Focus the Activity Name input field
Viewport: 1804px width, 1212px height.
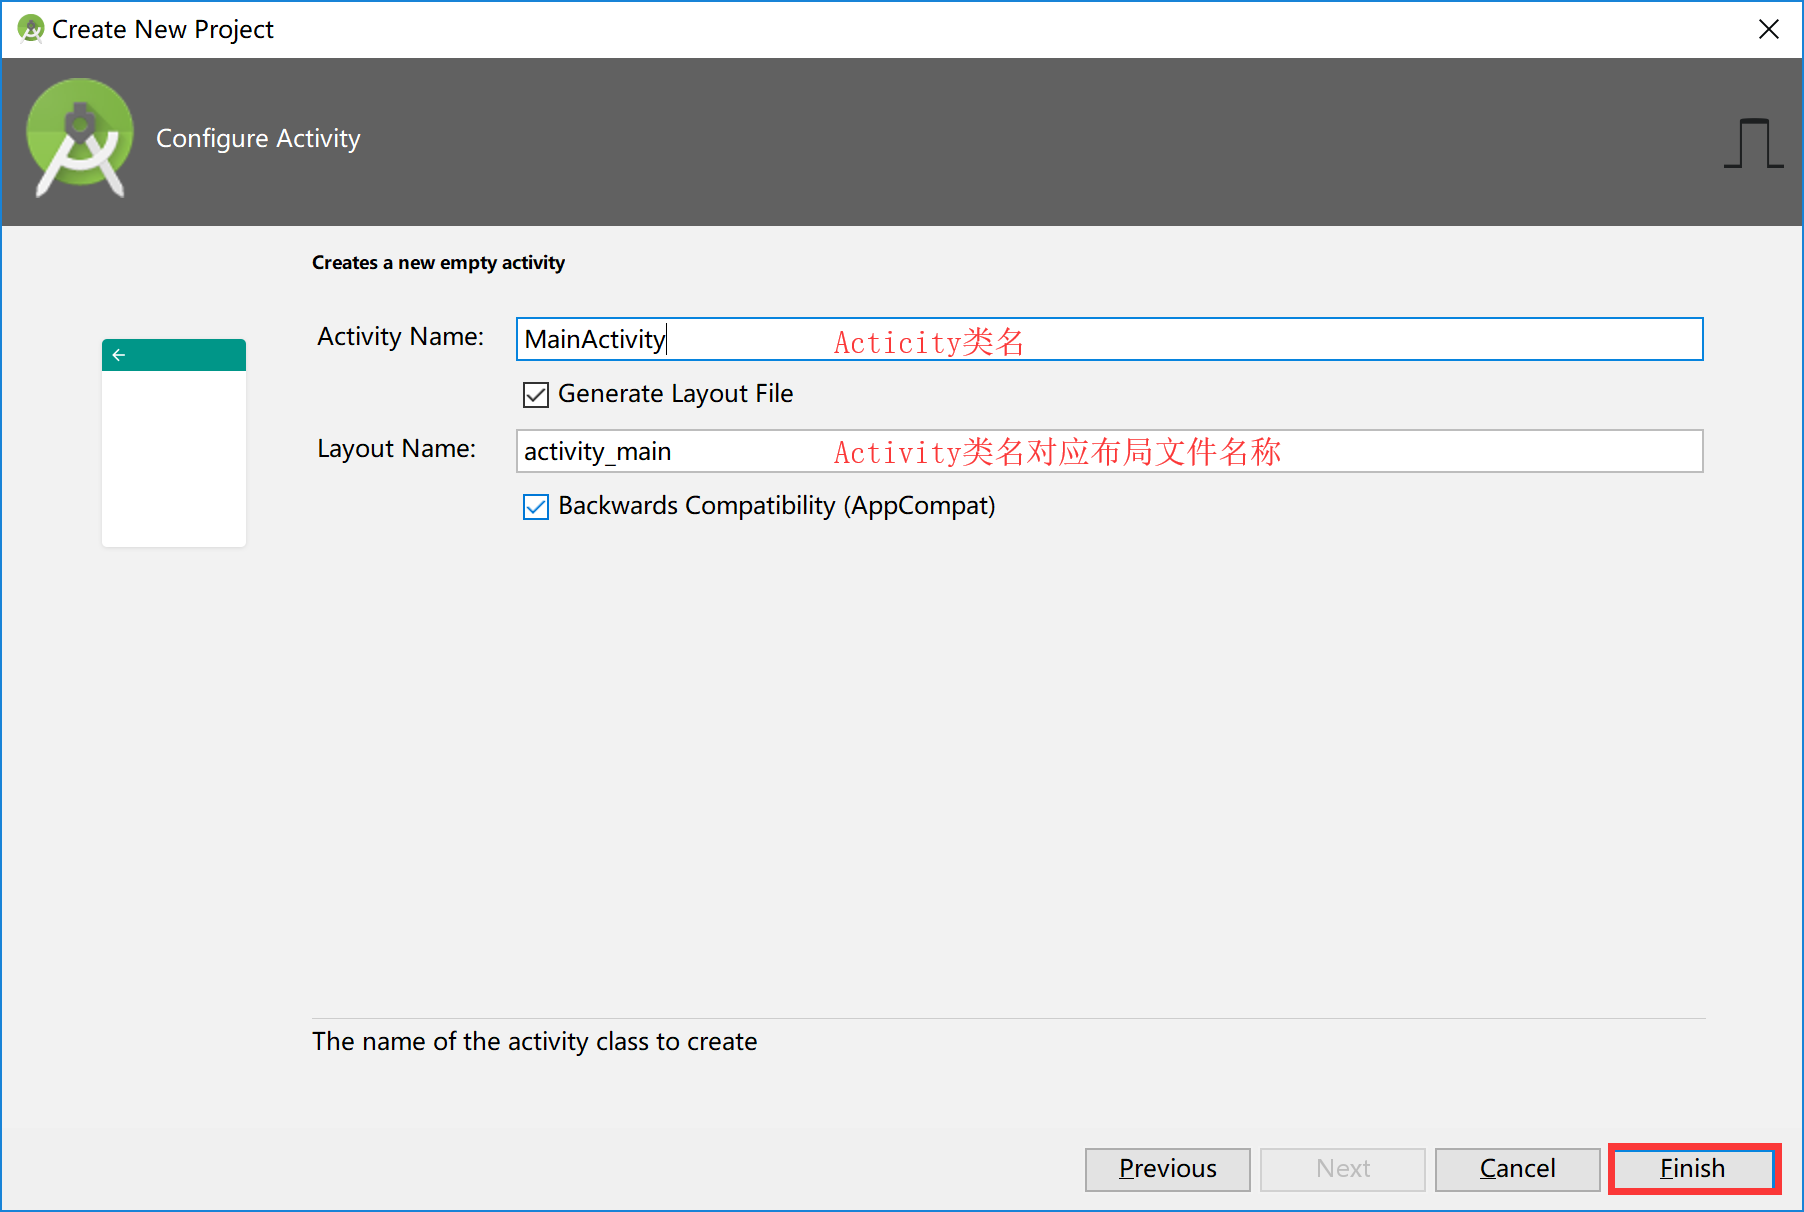coord(1109,339)
